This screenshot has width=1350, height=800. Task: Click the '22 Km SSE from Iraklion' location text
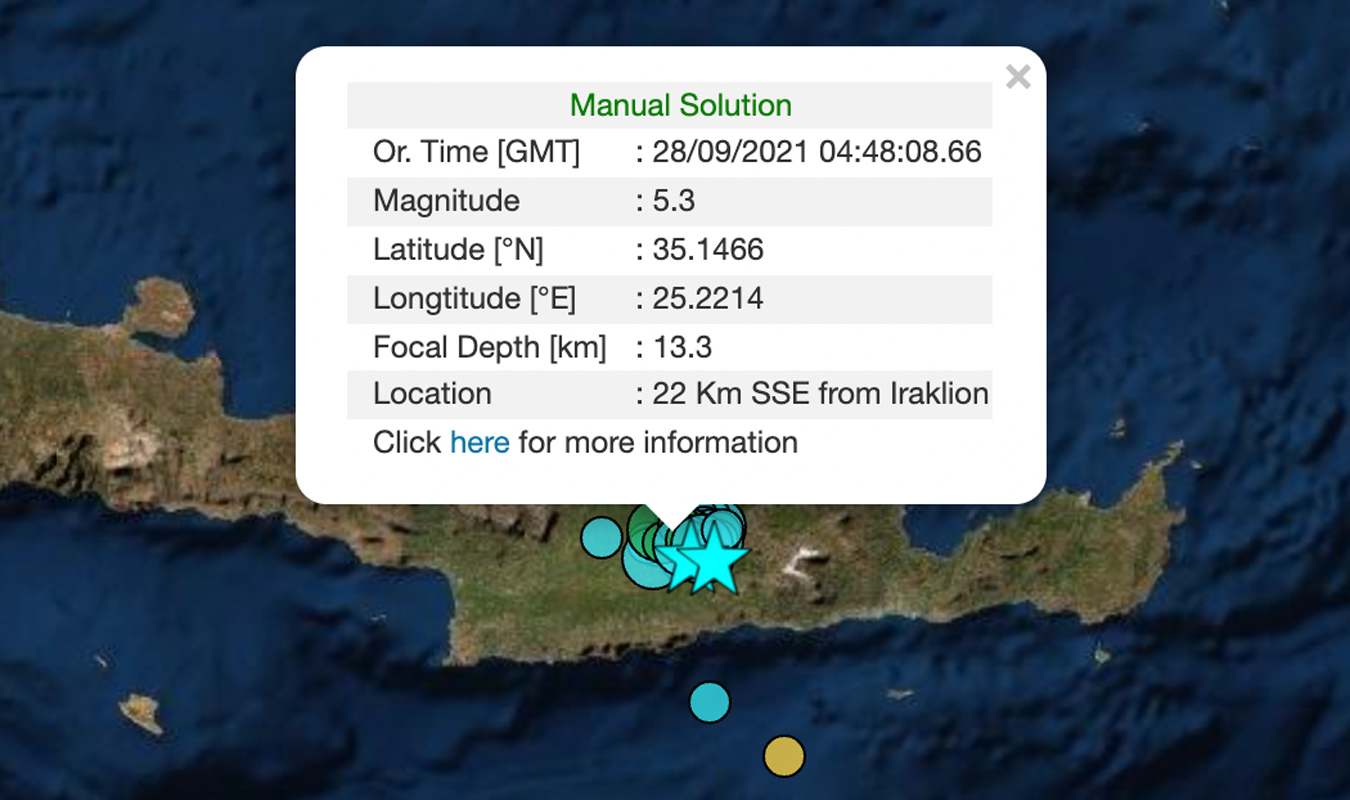[820, 394]
